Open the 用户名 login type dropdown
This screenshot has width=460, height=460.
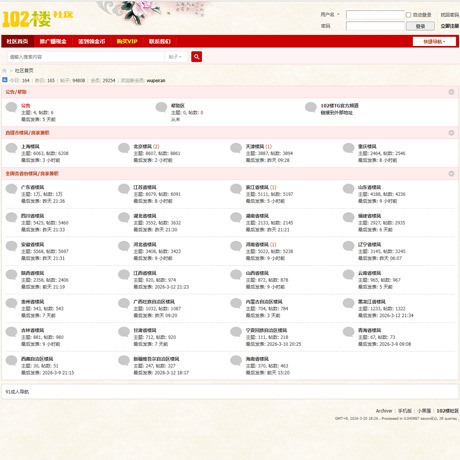330,15
